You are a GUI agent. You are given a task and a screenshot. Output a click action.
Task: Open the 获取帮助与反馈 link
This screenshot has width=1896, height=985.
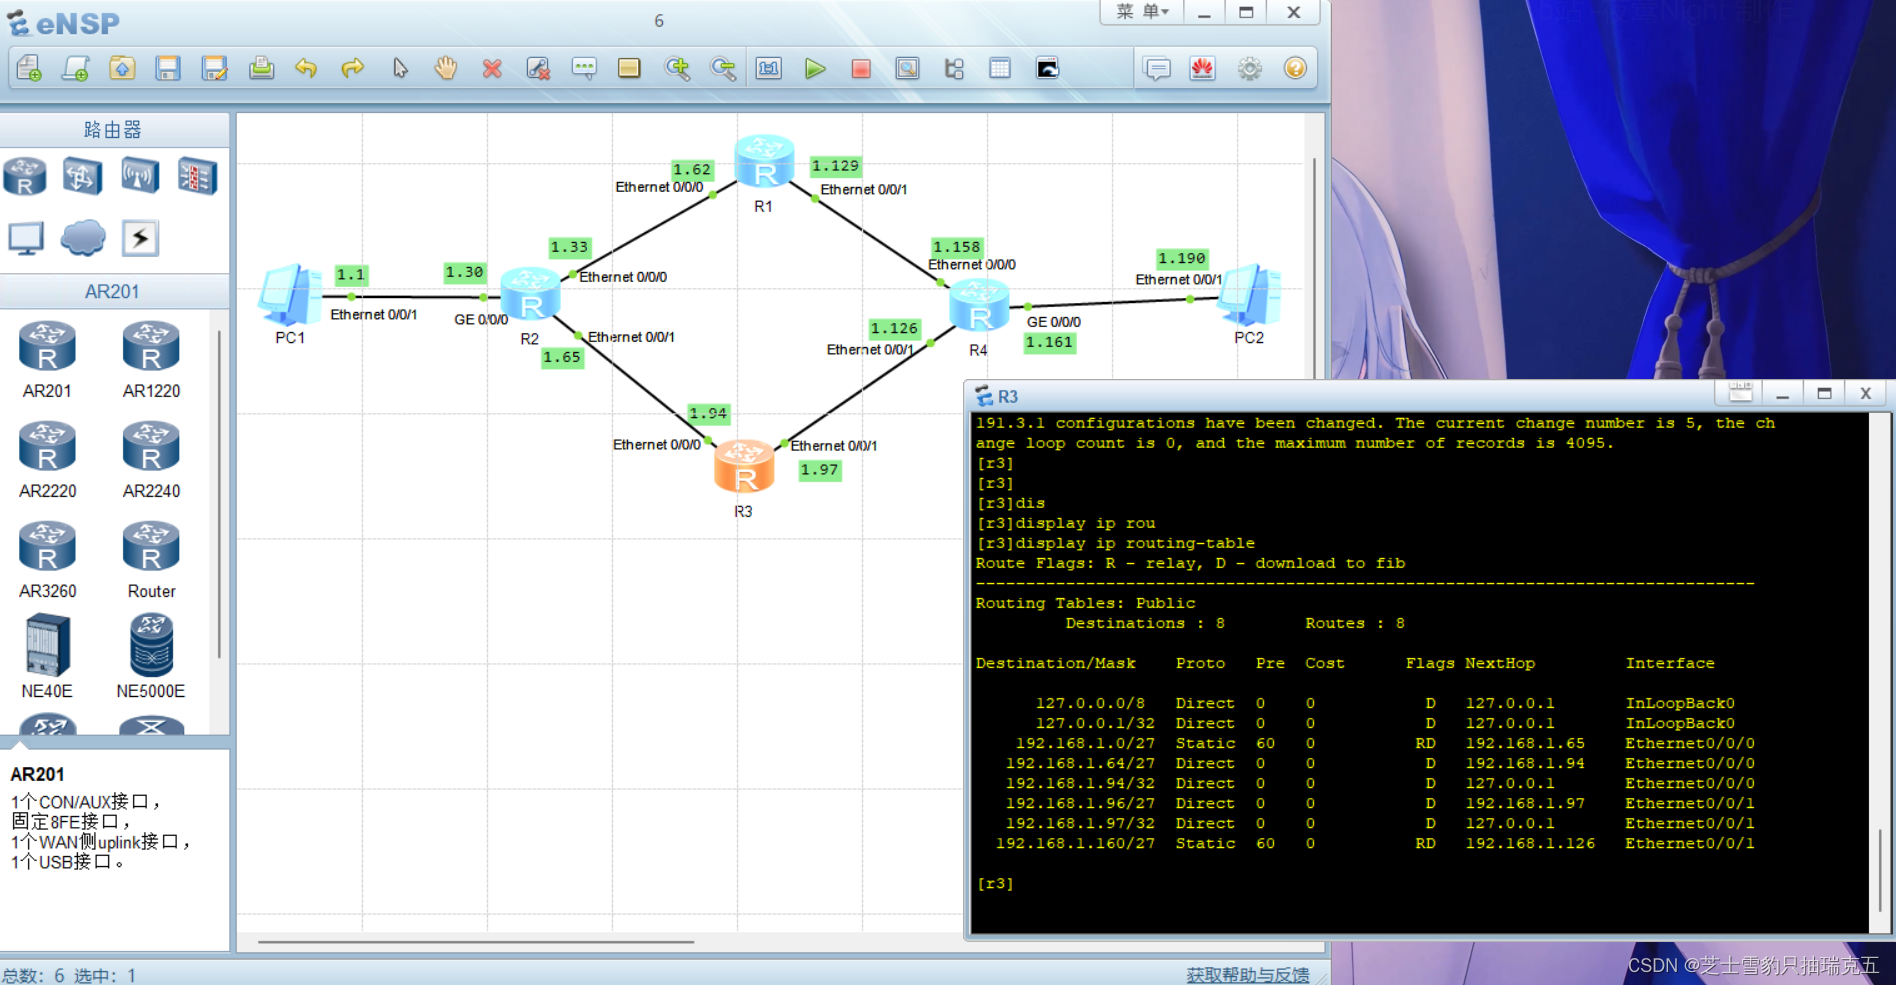point(1247,975)
